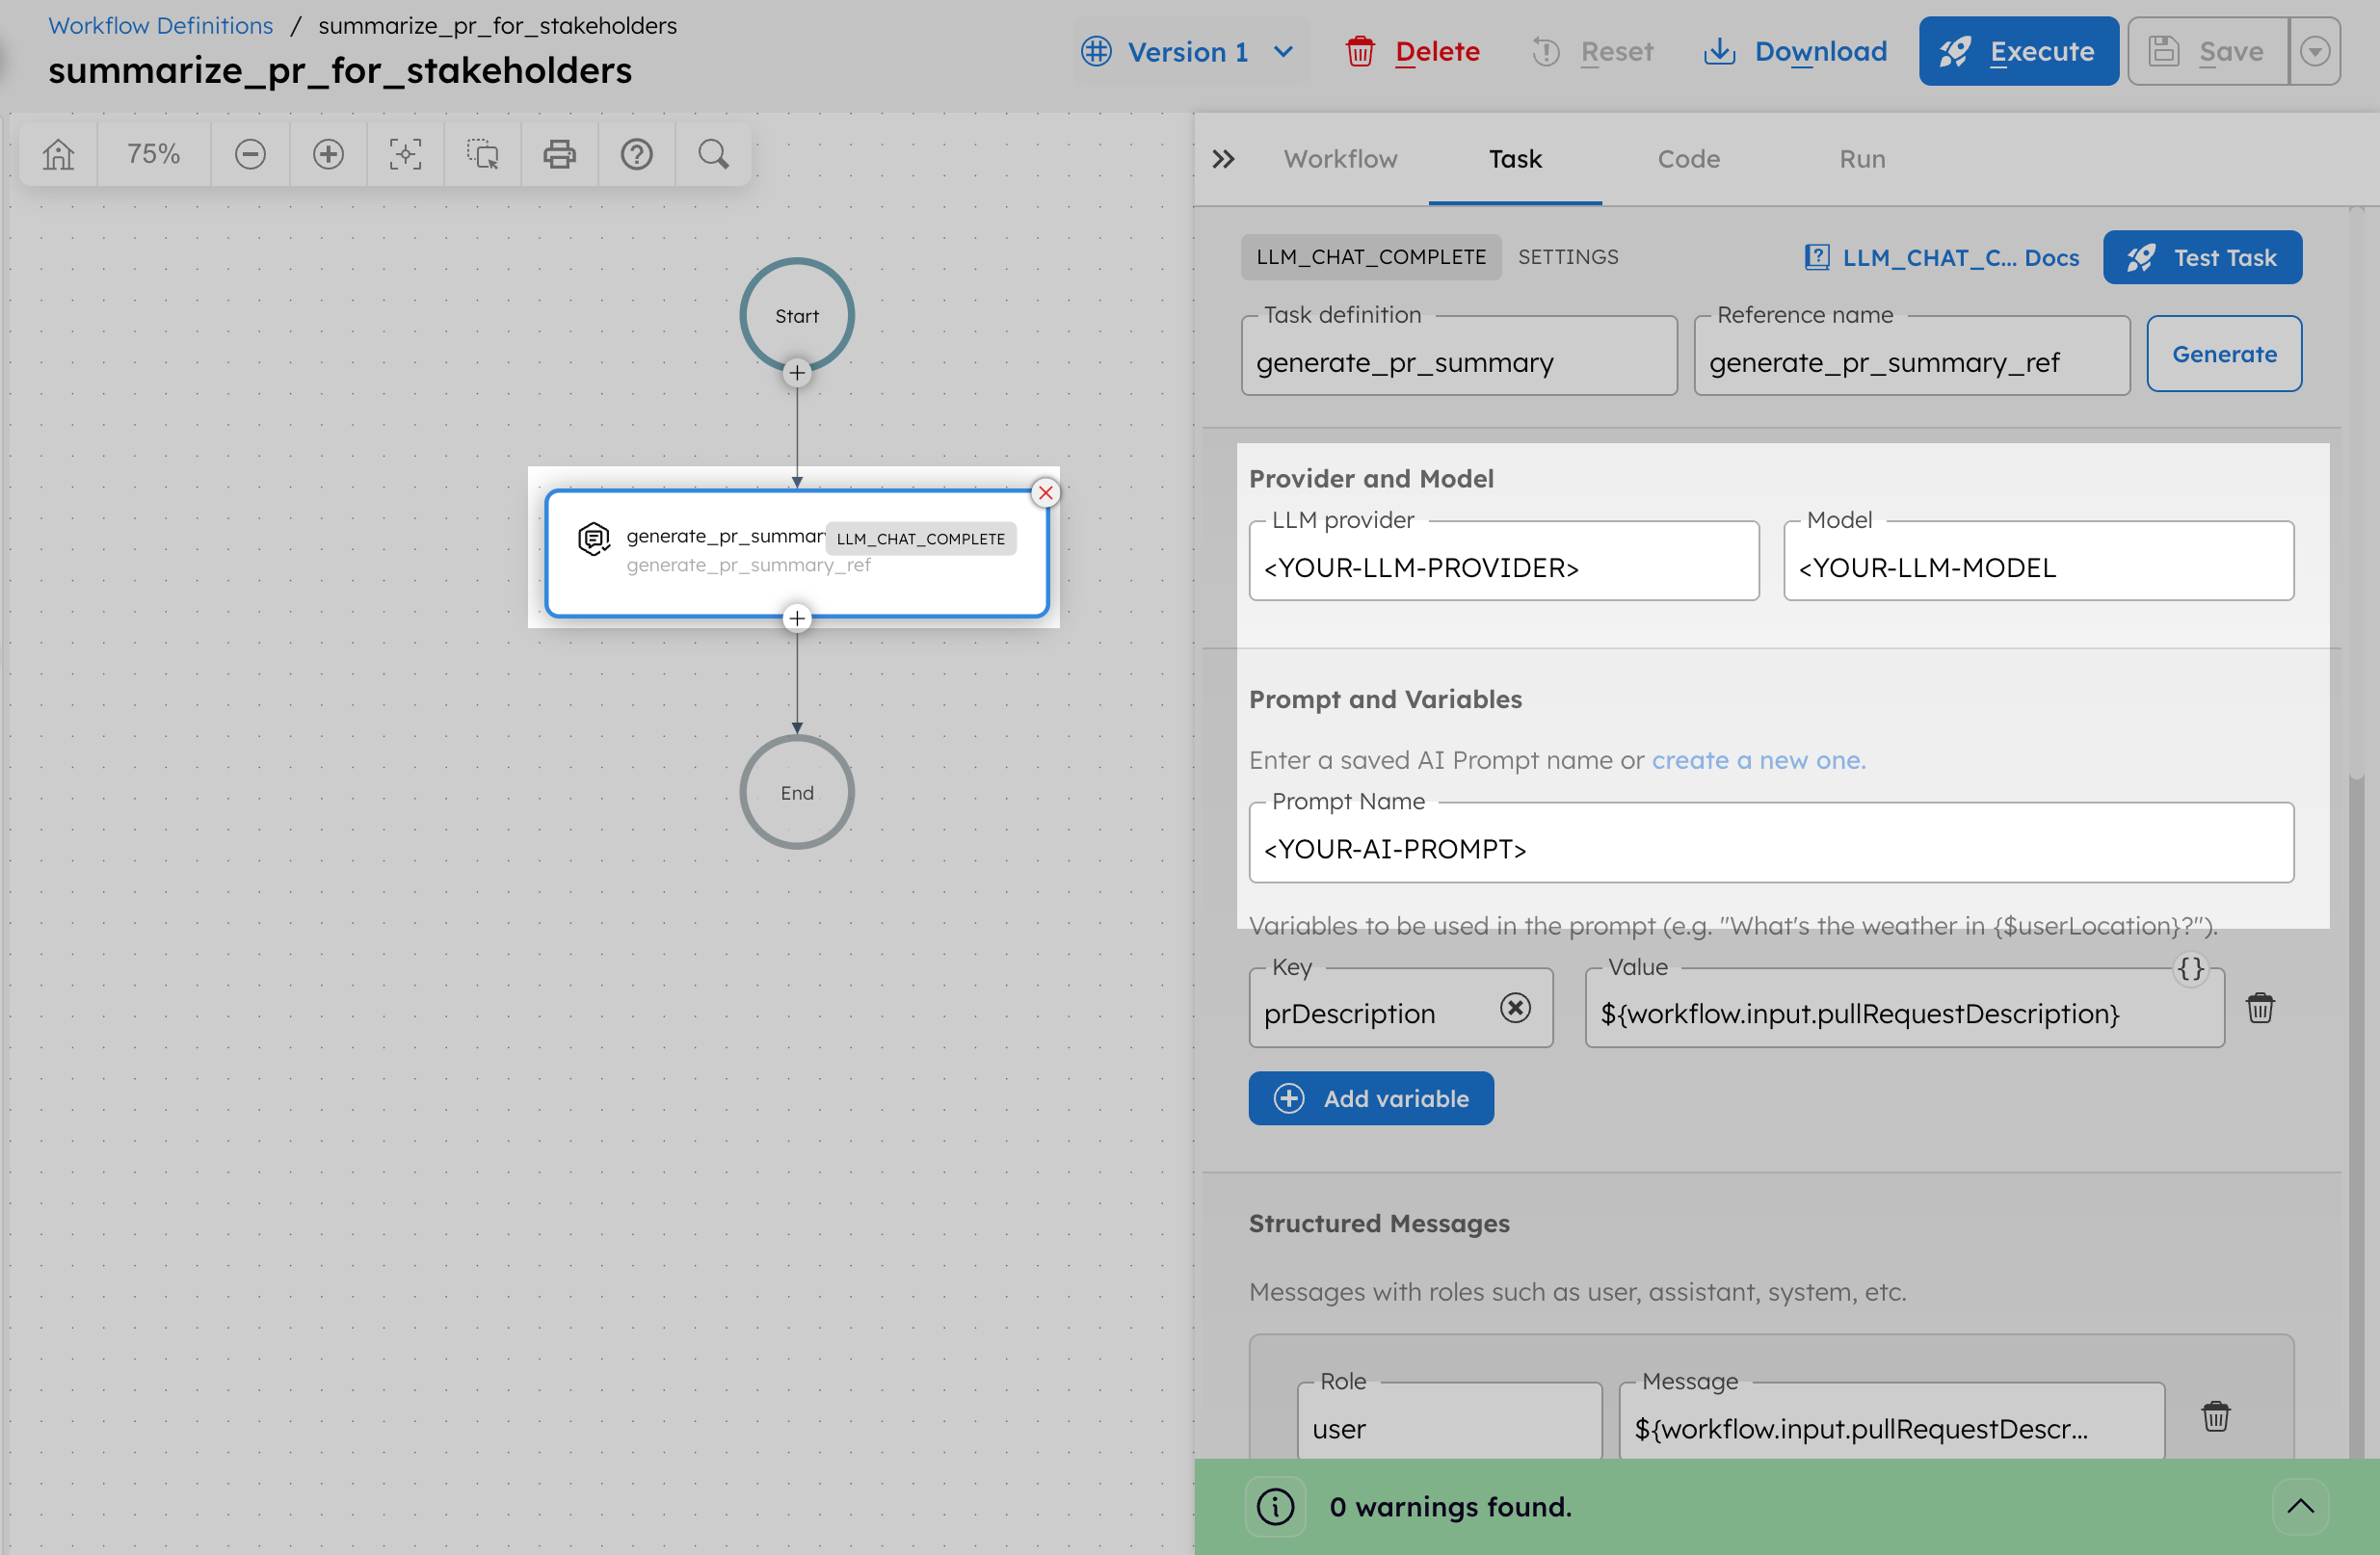The image size is (2380, 1555).
Task: Open the canvas help icon
Action: tap(637, 154)
